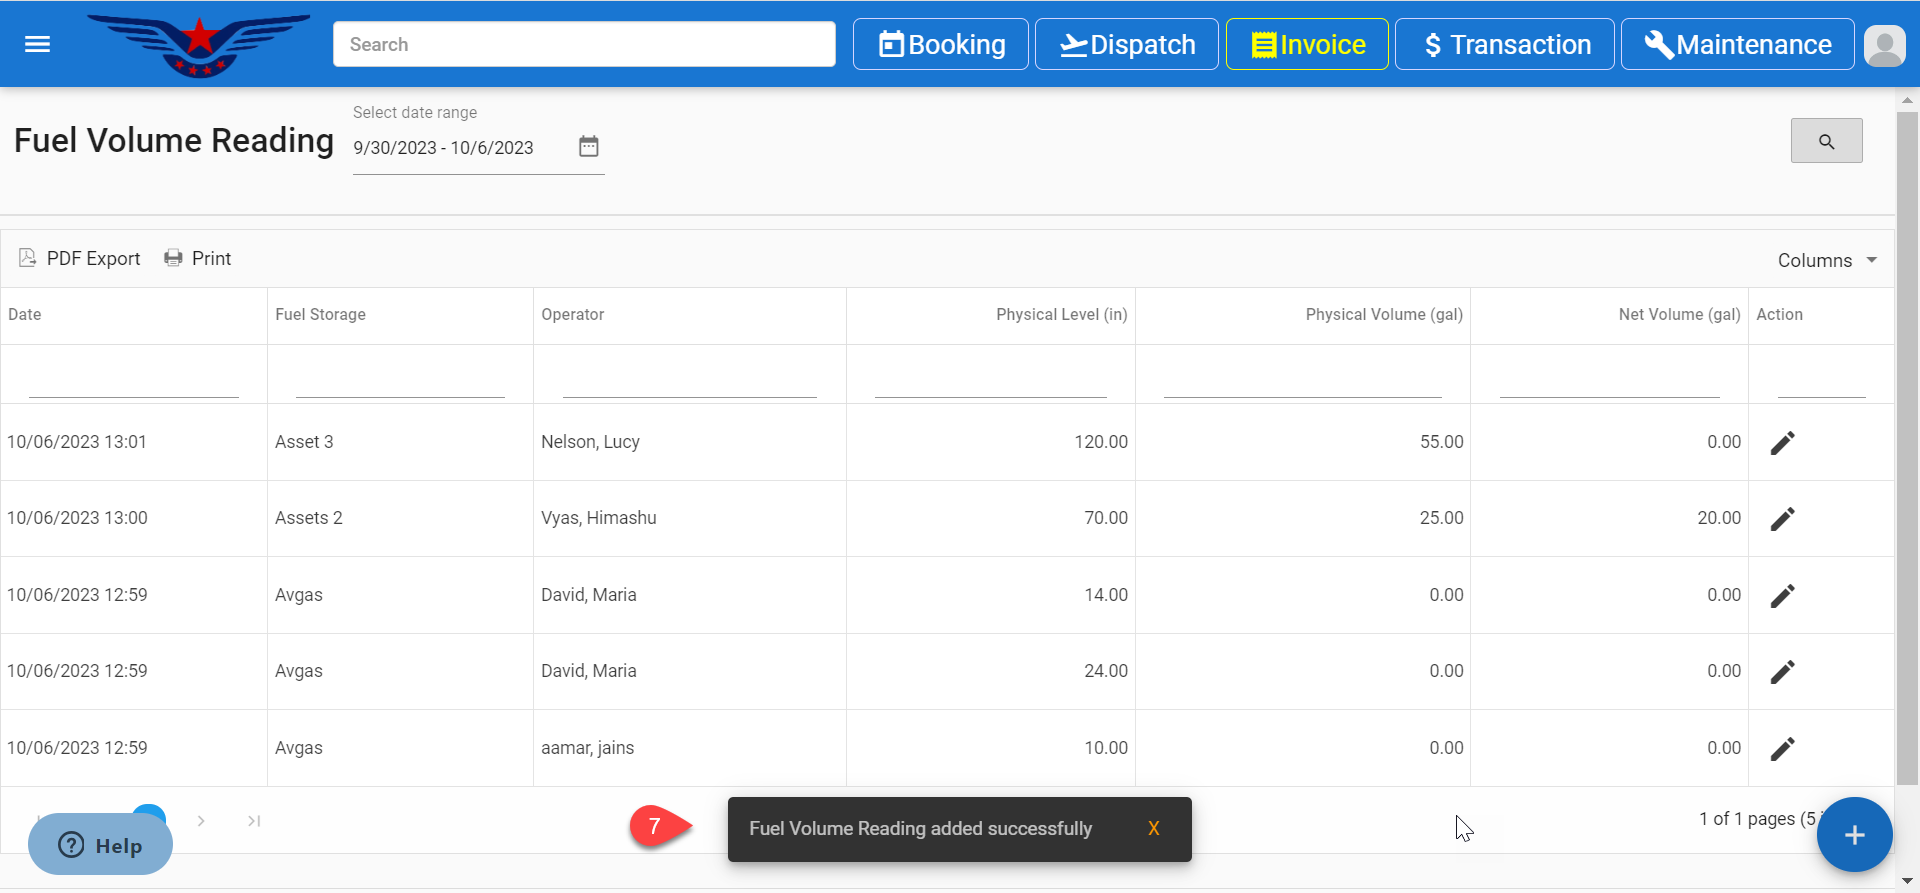1920x893 pixels.
Task: Edit the aamar, jains reading row
Action: pos(1782,749)
